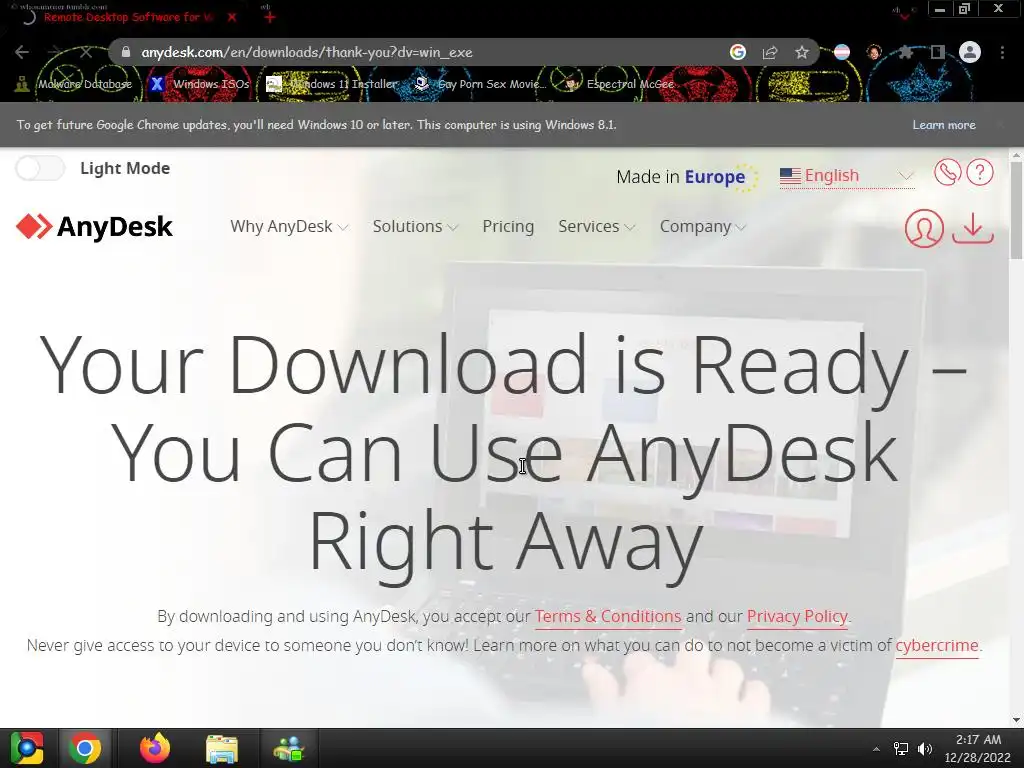Close the Remote Desktop Software tab
This screenshot has width=1024, height=768.
(x=232, y=18)
